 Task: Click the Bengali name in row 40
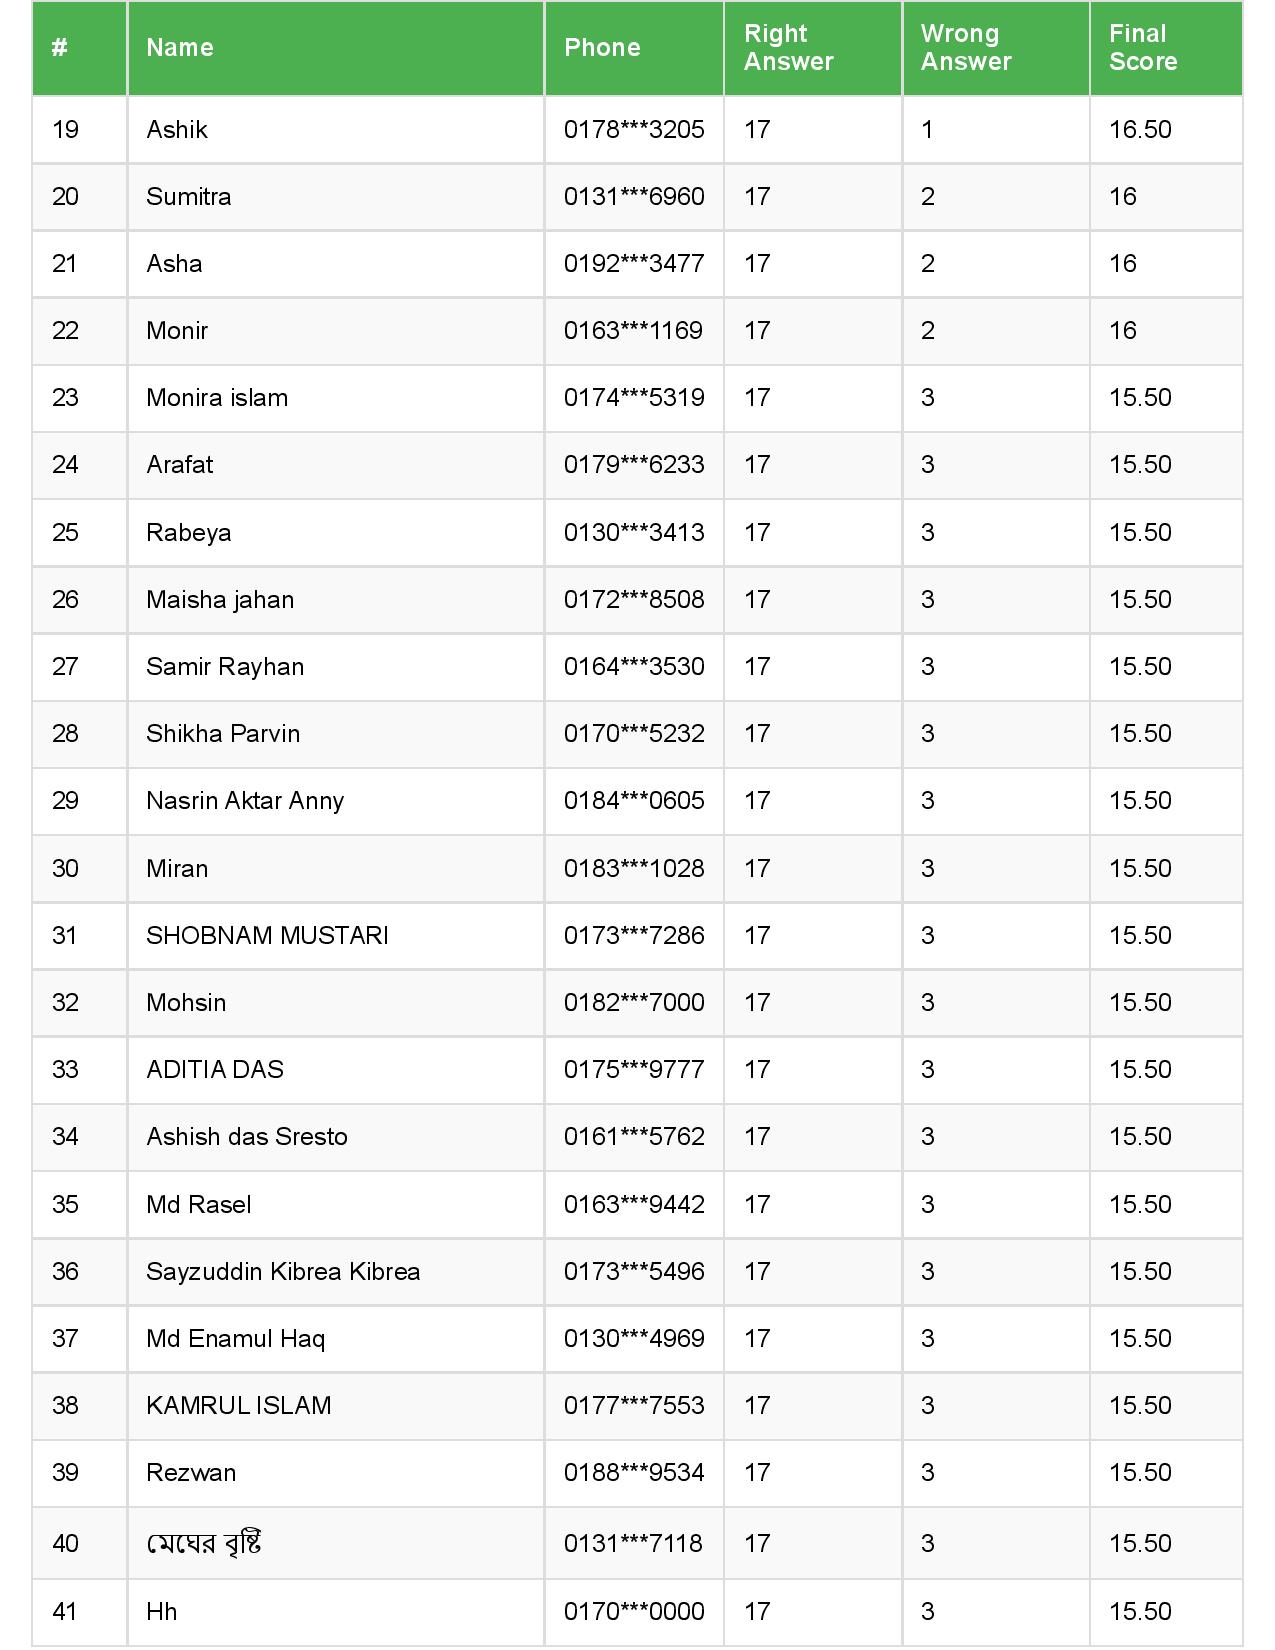pyautogui.click(x=204, y=1544)
